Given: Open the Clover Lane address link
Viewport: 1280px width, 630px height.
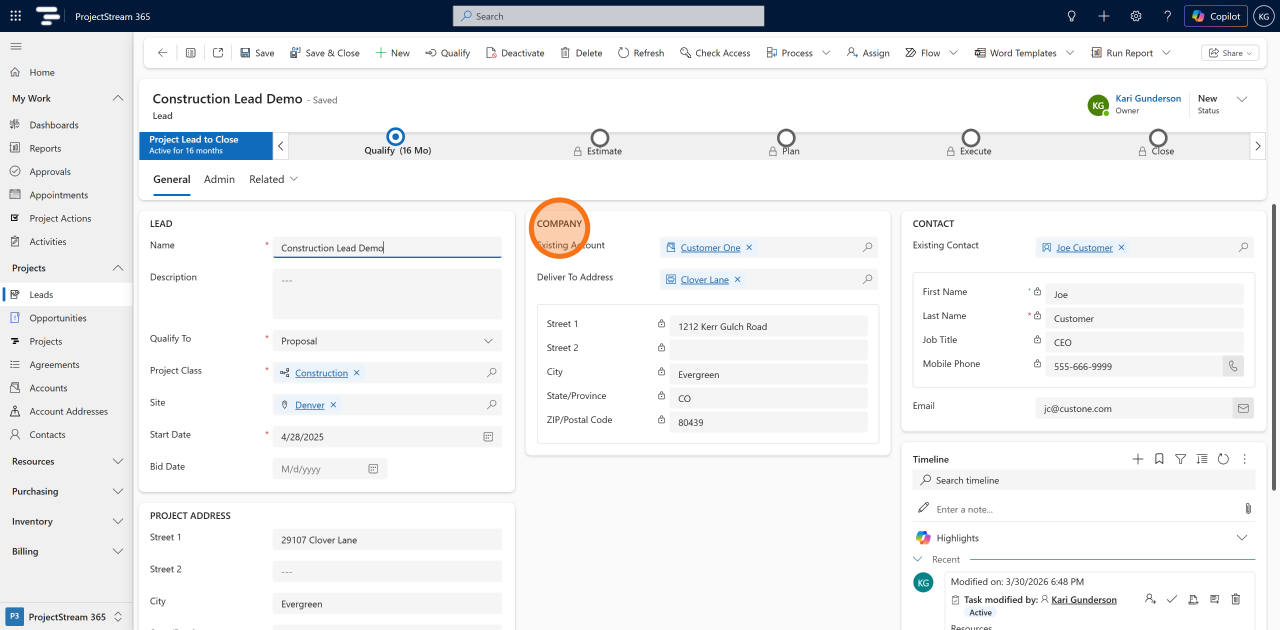Looking at the screenshot, I should 705,280.
